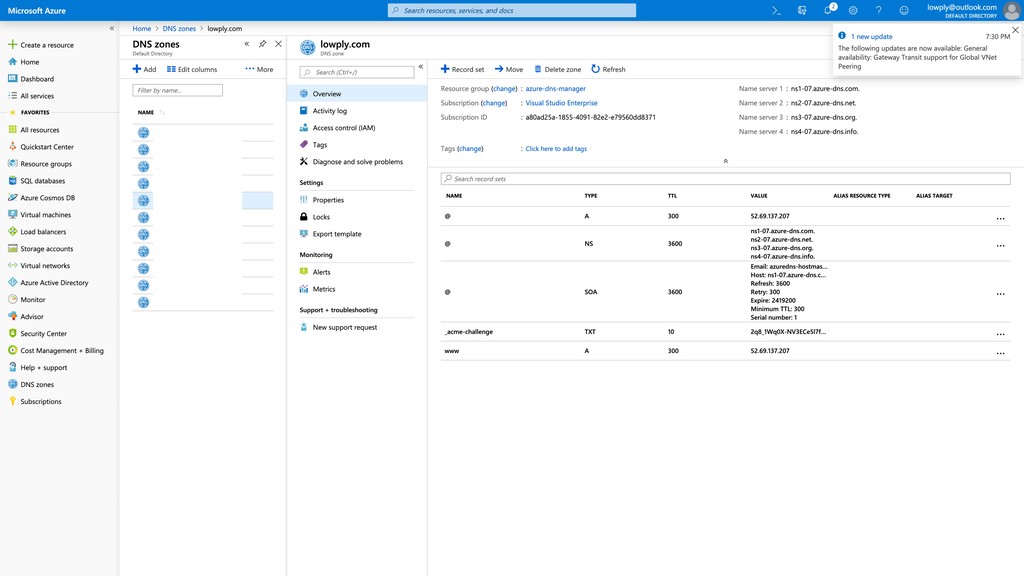This screenshot has width=1024, height=576.
Task: Add a new DNS zone
Action: click(x=144, y=69)
